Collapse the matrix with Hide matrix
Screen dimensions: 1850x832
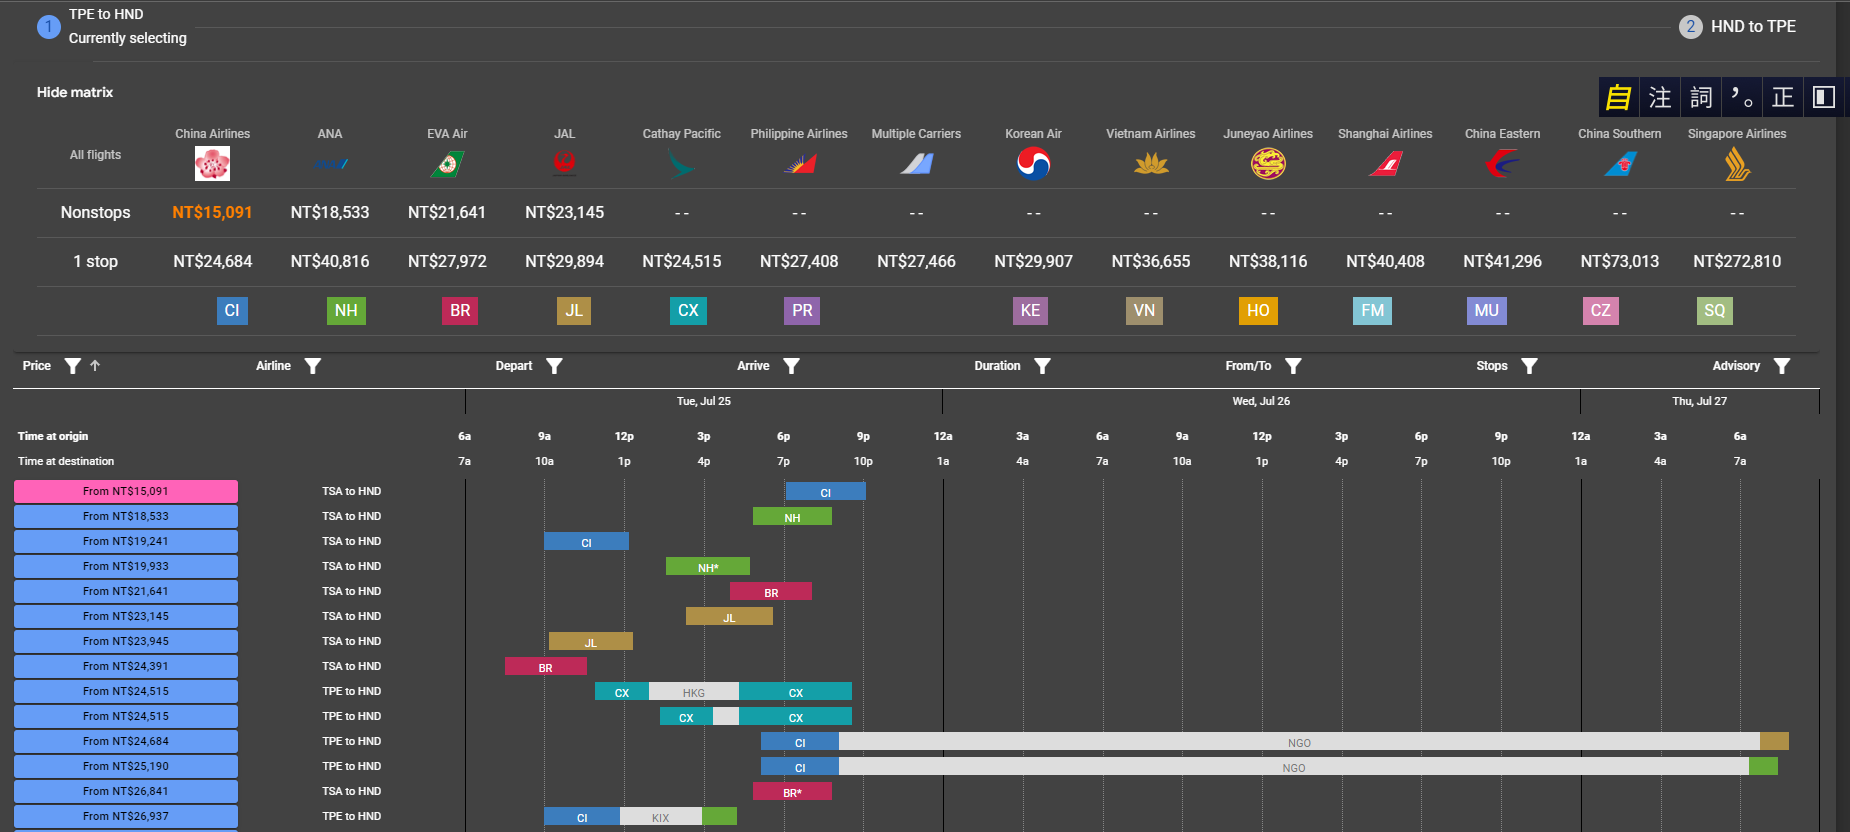click(75, 92)
